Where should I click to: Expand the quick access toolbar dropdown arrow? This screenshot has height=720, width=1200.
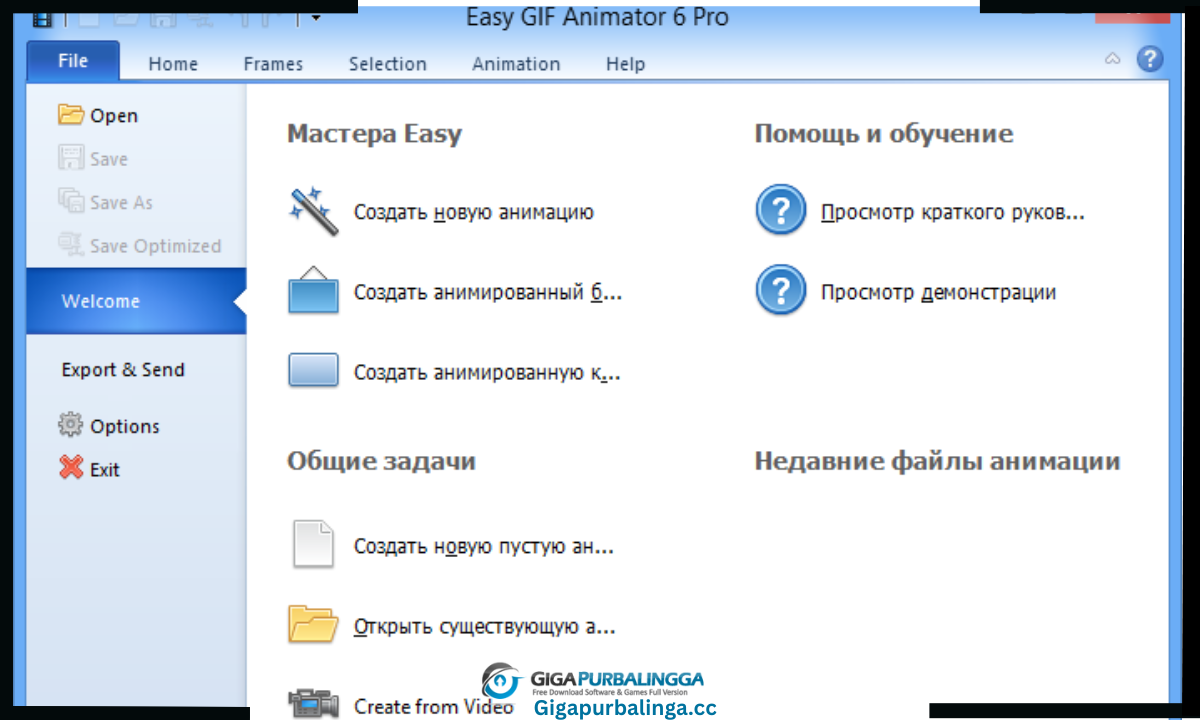click(315, 17)
